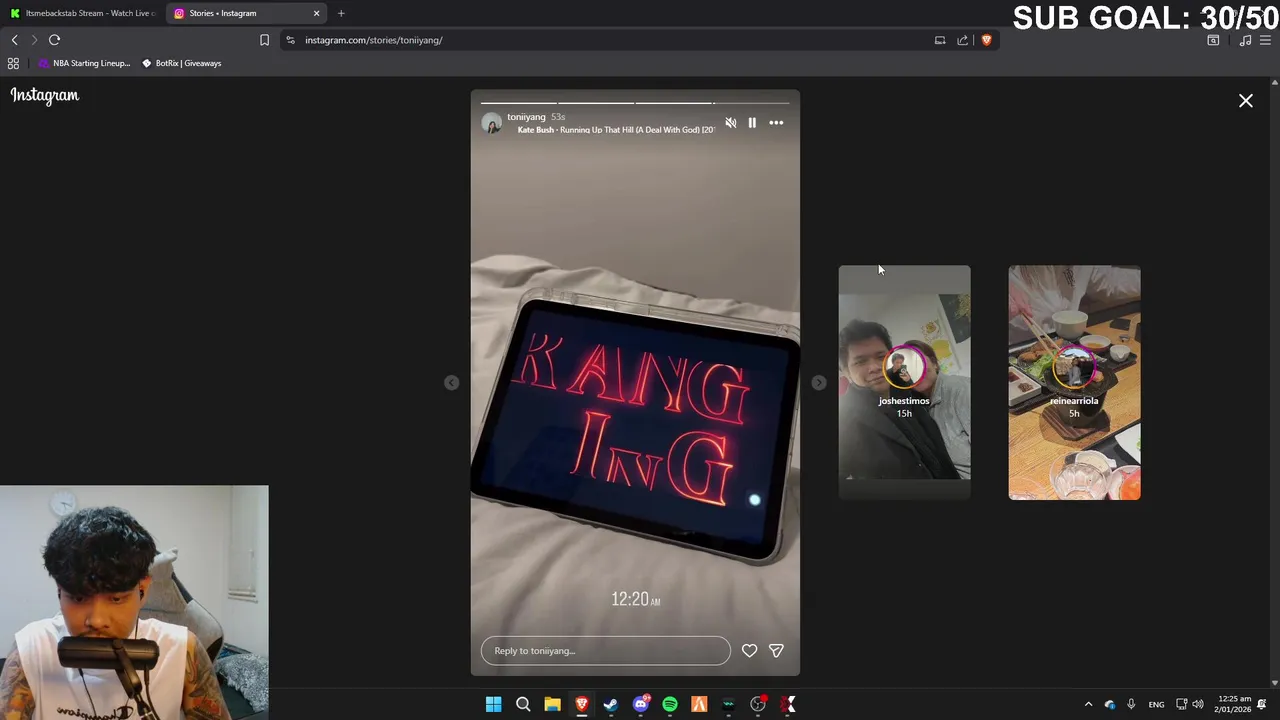
Task: Open the story more options menu
Action: [x=776, y=123]
